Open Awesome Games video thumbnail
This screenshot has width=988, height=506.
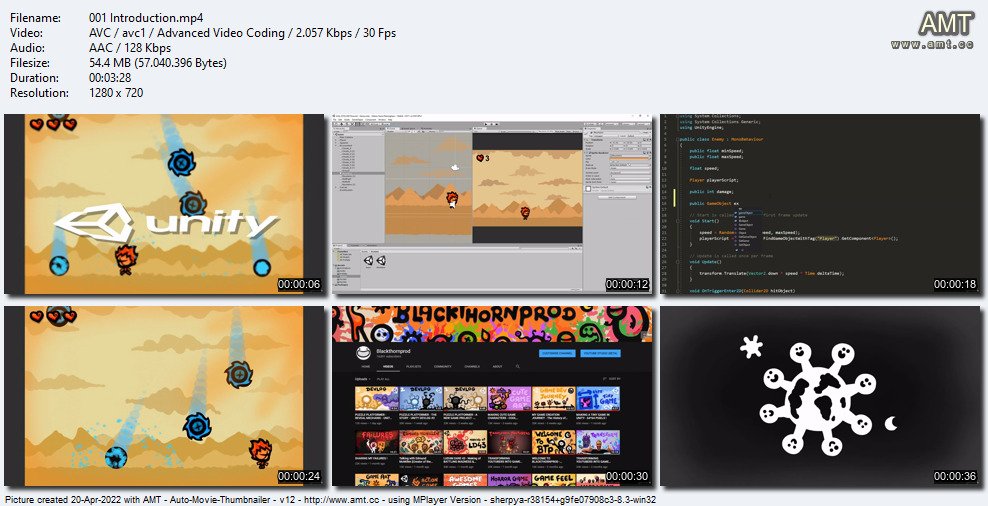click(x=466, y=480)
